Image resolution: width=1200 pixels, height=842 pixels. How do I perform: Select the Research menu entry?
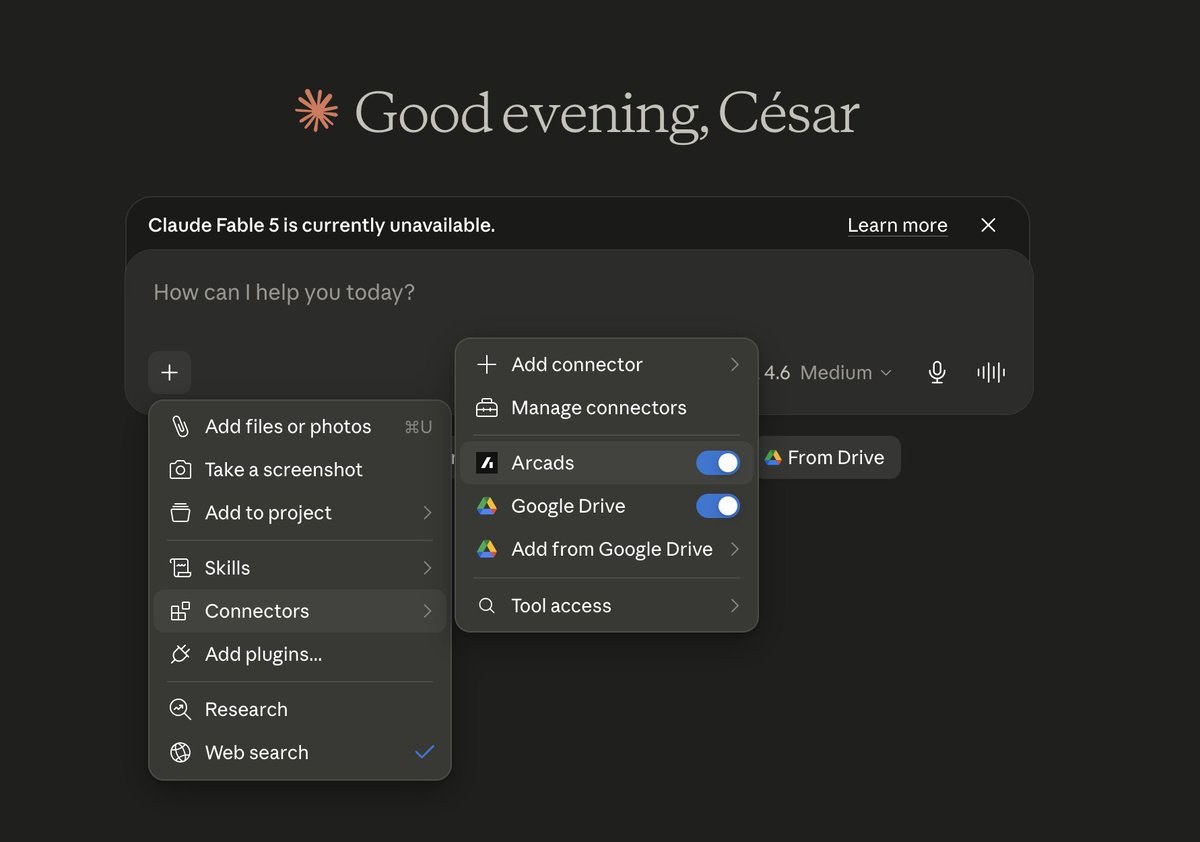click(x=300, y=709)
